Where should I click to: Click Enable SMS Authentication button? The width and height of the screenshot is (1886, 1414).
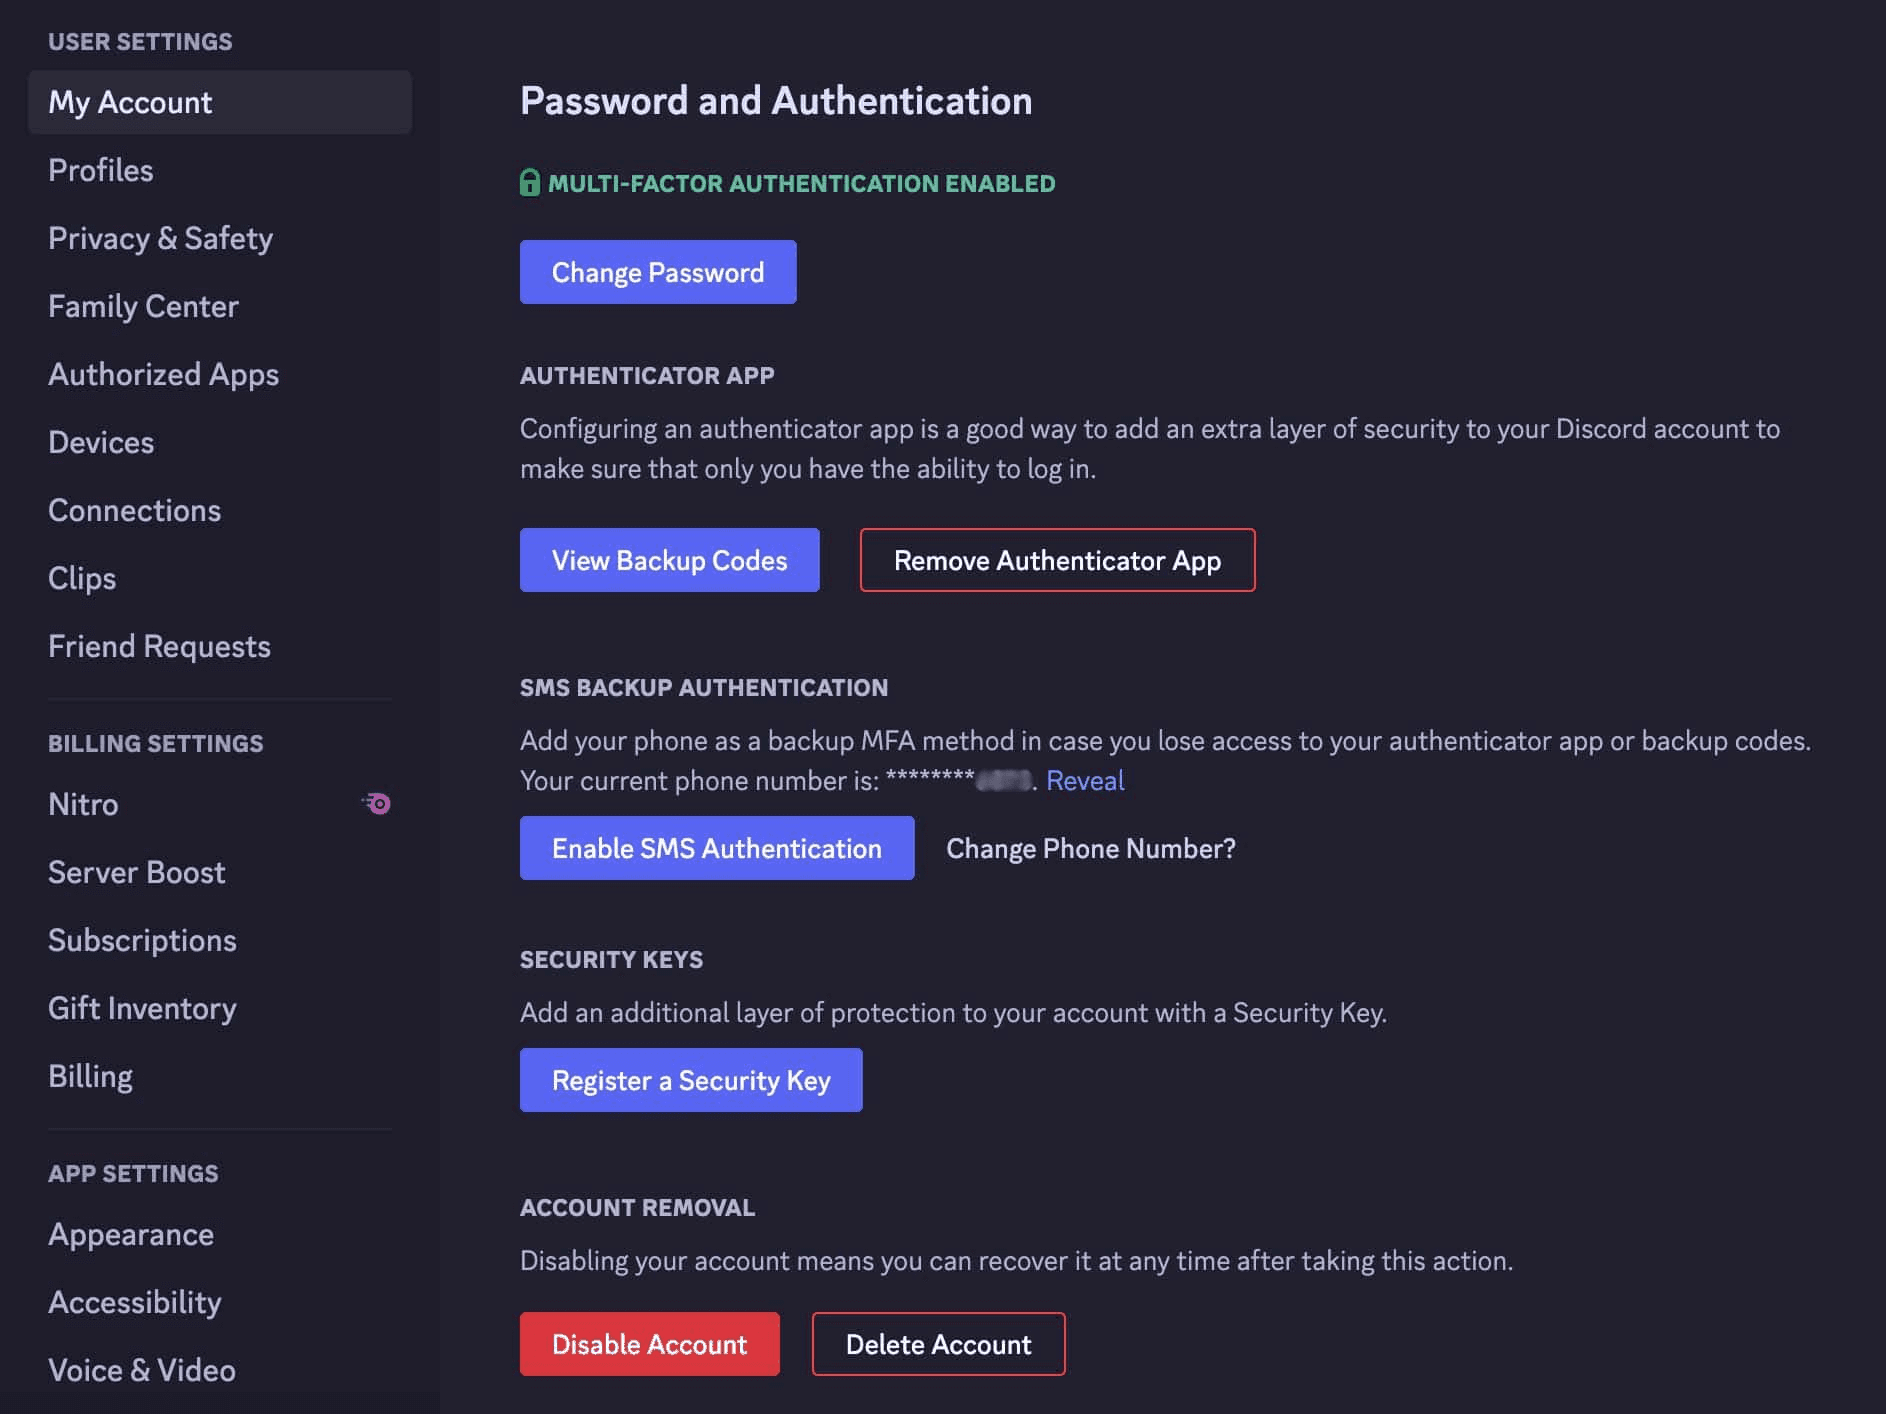717,848
